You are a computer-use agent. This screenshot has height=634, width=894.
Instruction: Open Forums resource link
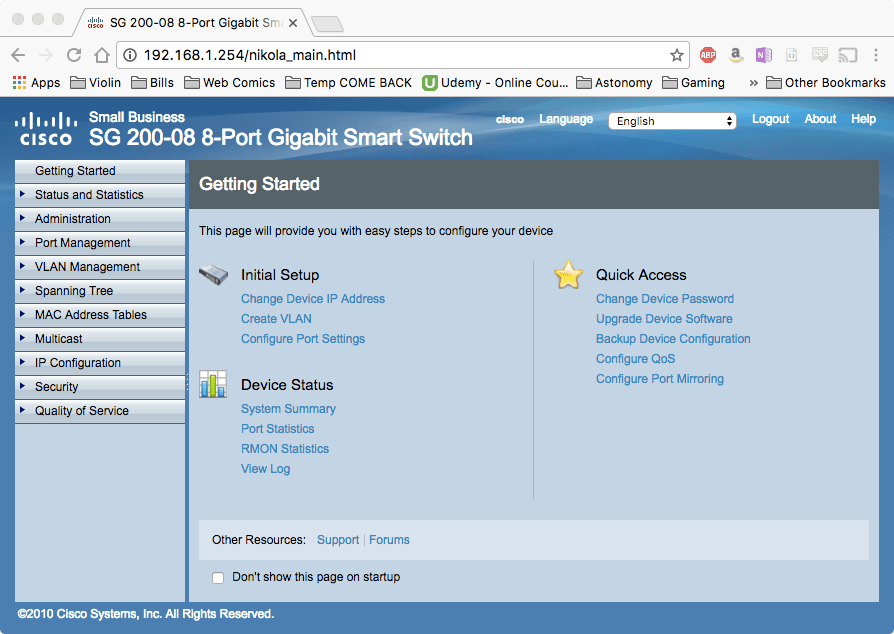coord(389,540)
